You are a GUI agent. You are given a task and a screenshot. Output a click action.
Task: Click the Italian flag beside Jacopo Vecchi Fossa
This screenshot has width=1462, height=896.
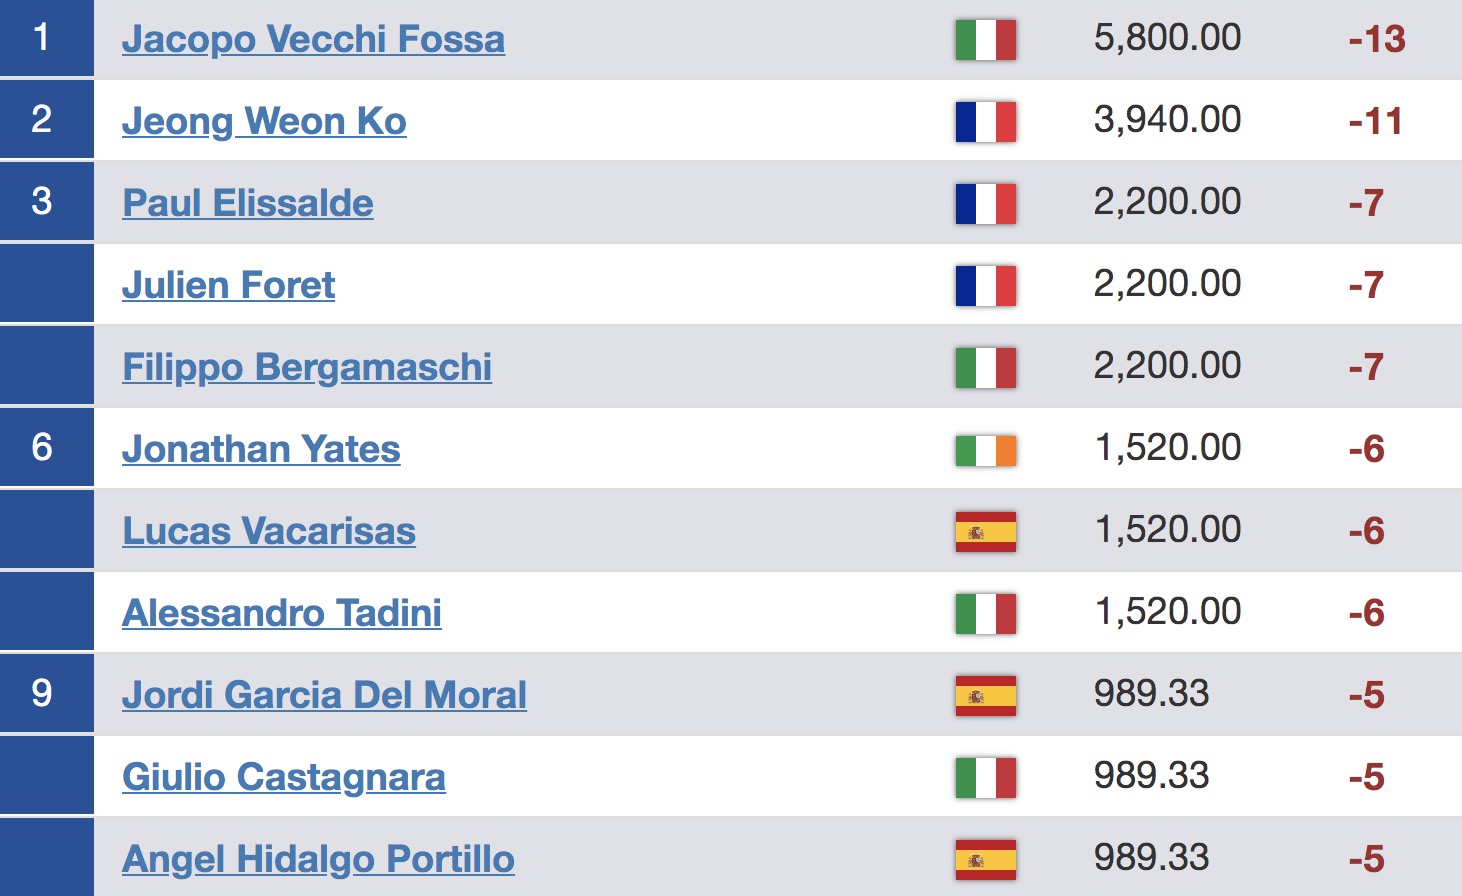pyautogui.click(x=985, y=40)
